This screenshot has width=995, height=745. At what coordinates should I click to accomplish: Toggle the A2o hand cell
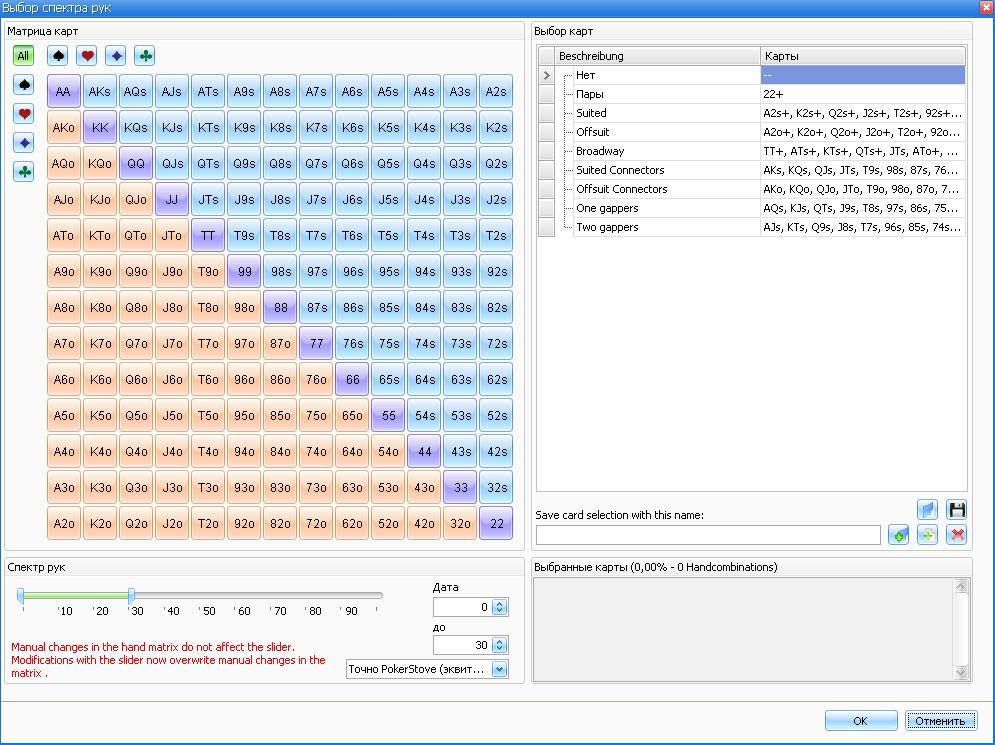point(63,524)
